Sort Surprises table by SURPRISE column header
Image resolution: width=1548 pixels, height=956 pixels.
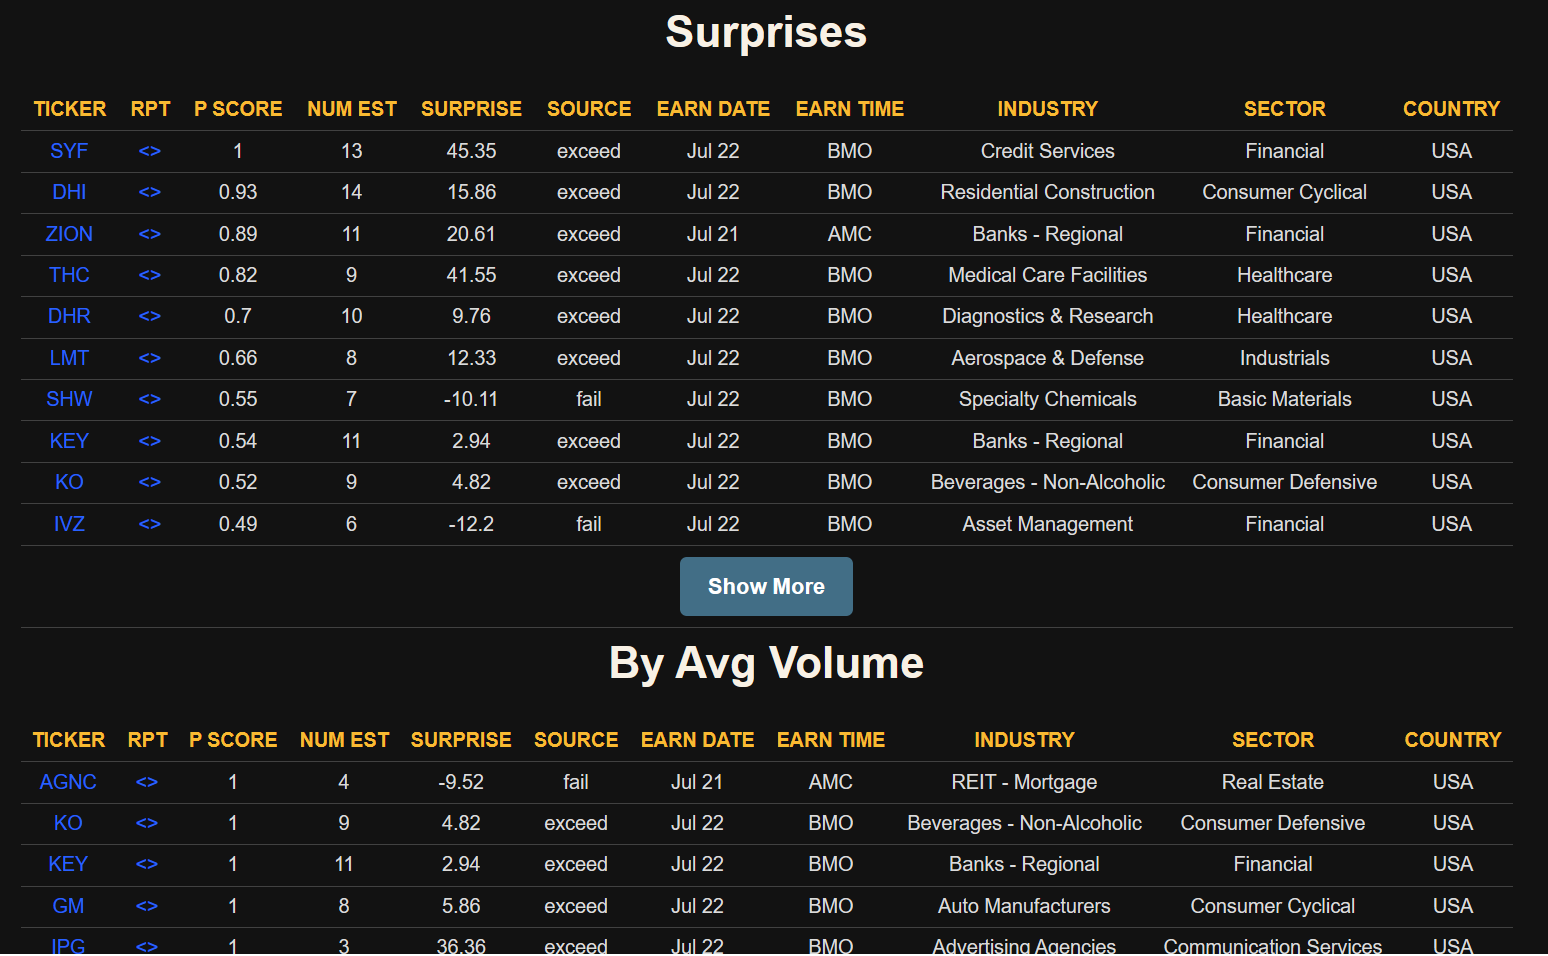[x=471, y=109]
